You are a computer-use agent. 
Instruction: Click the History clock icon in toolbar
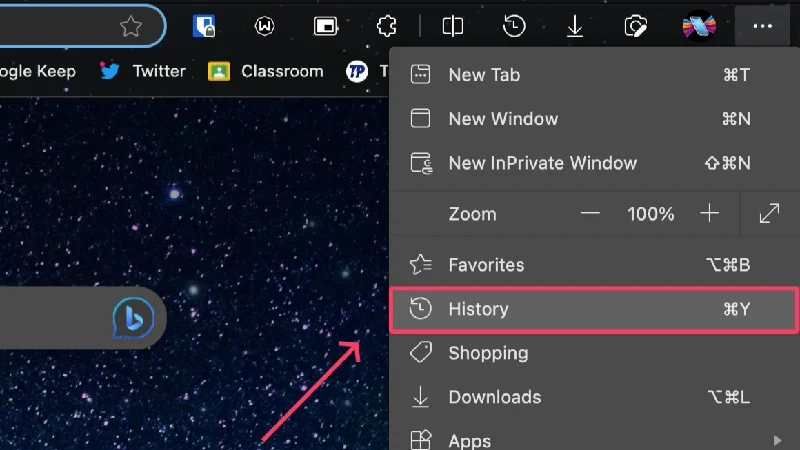514,26
